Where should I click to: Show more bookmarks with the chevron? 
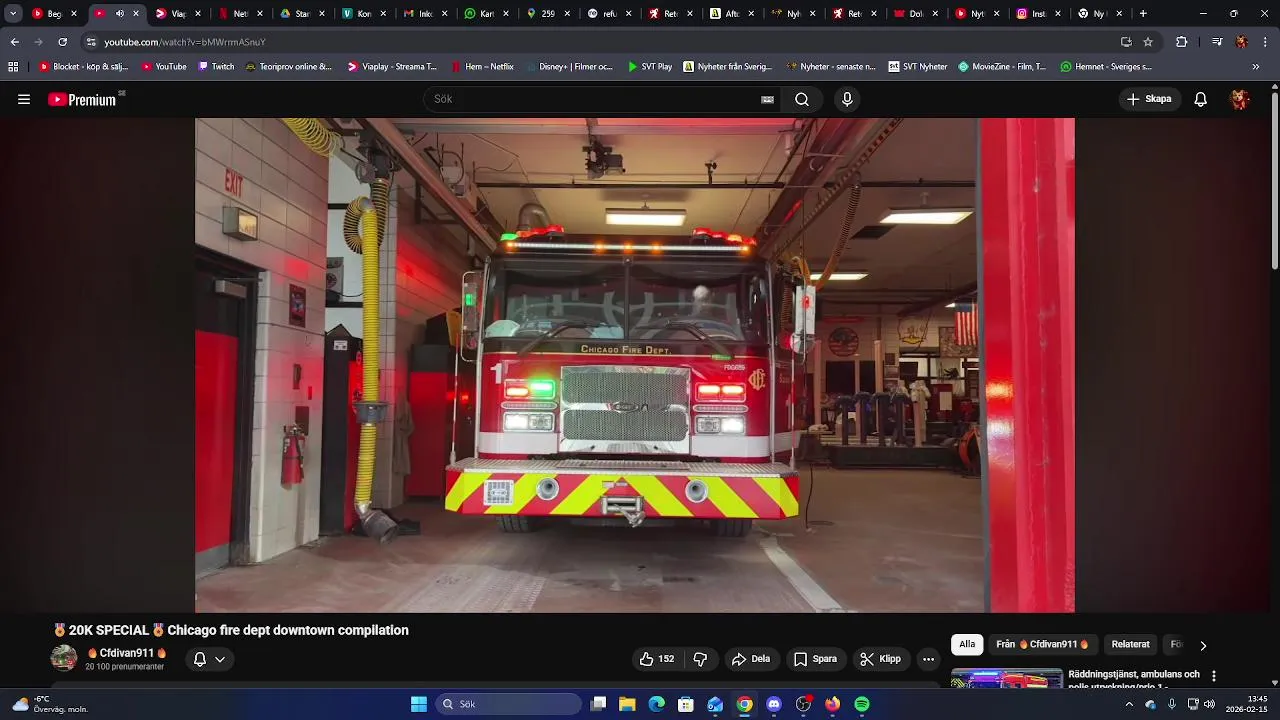[x=1256, y=67]
